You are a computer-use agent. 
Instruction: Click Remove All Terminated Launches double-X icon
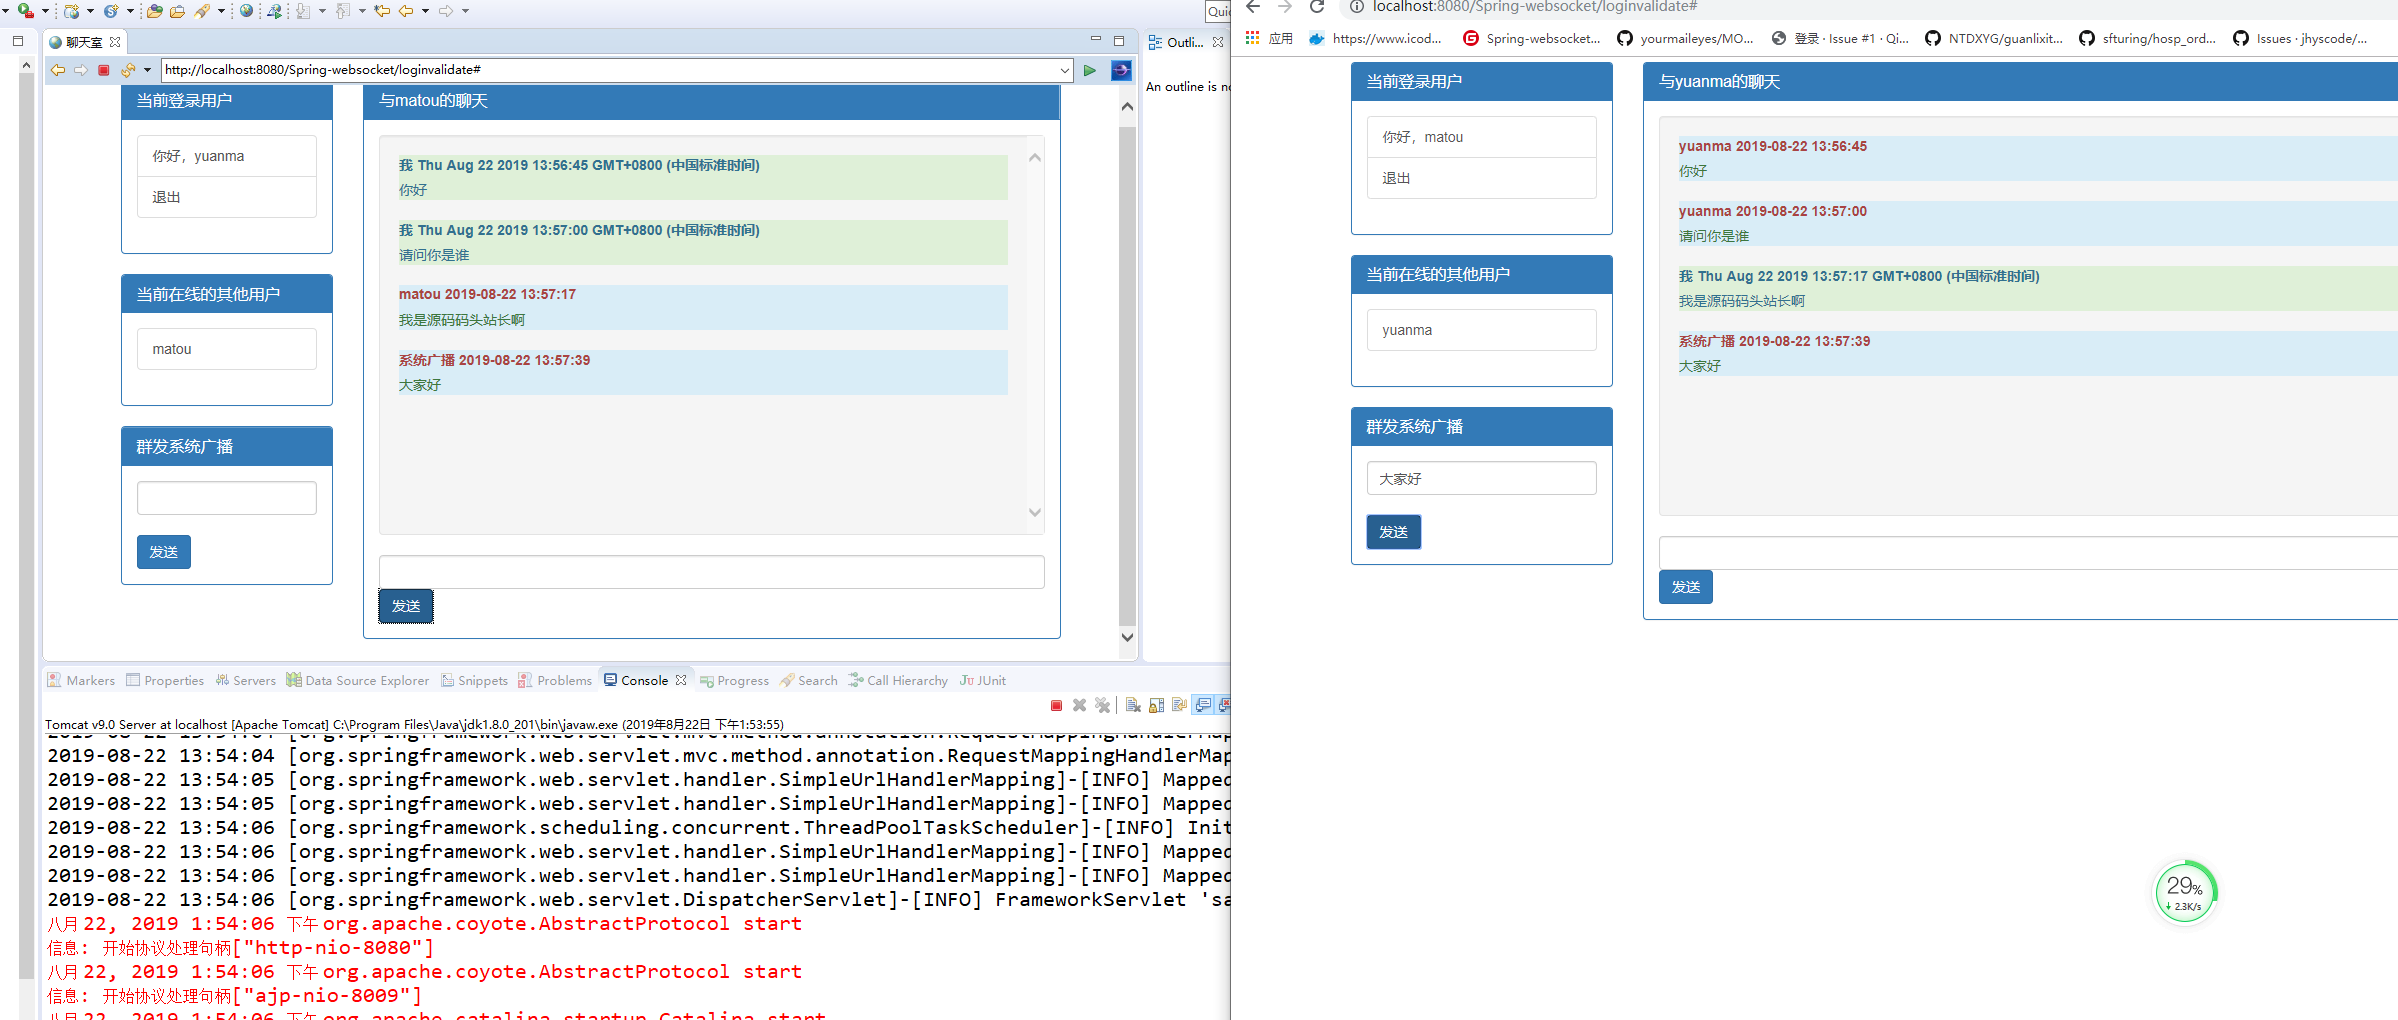(1102, 706)
